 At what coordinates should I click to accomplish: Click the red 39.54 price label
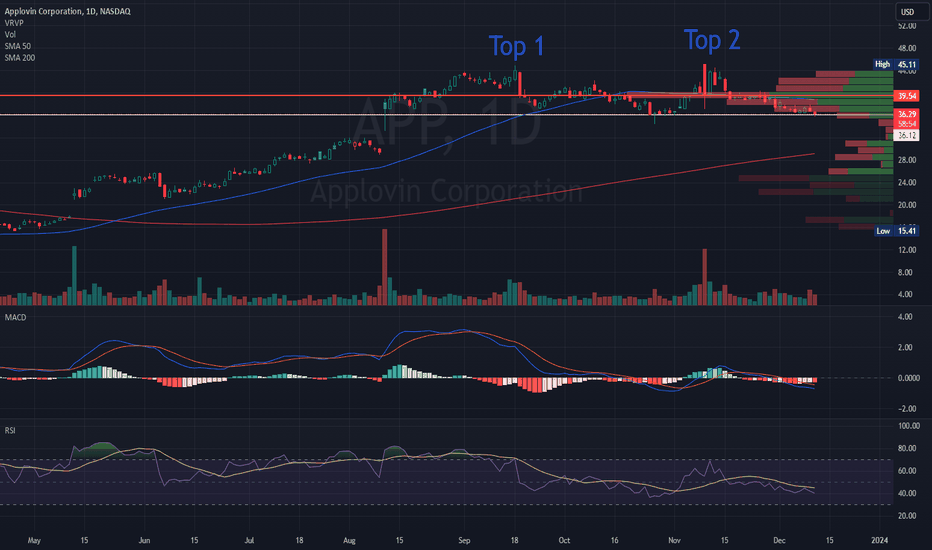pos(907,96)
